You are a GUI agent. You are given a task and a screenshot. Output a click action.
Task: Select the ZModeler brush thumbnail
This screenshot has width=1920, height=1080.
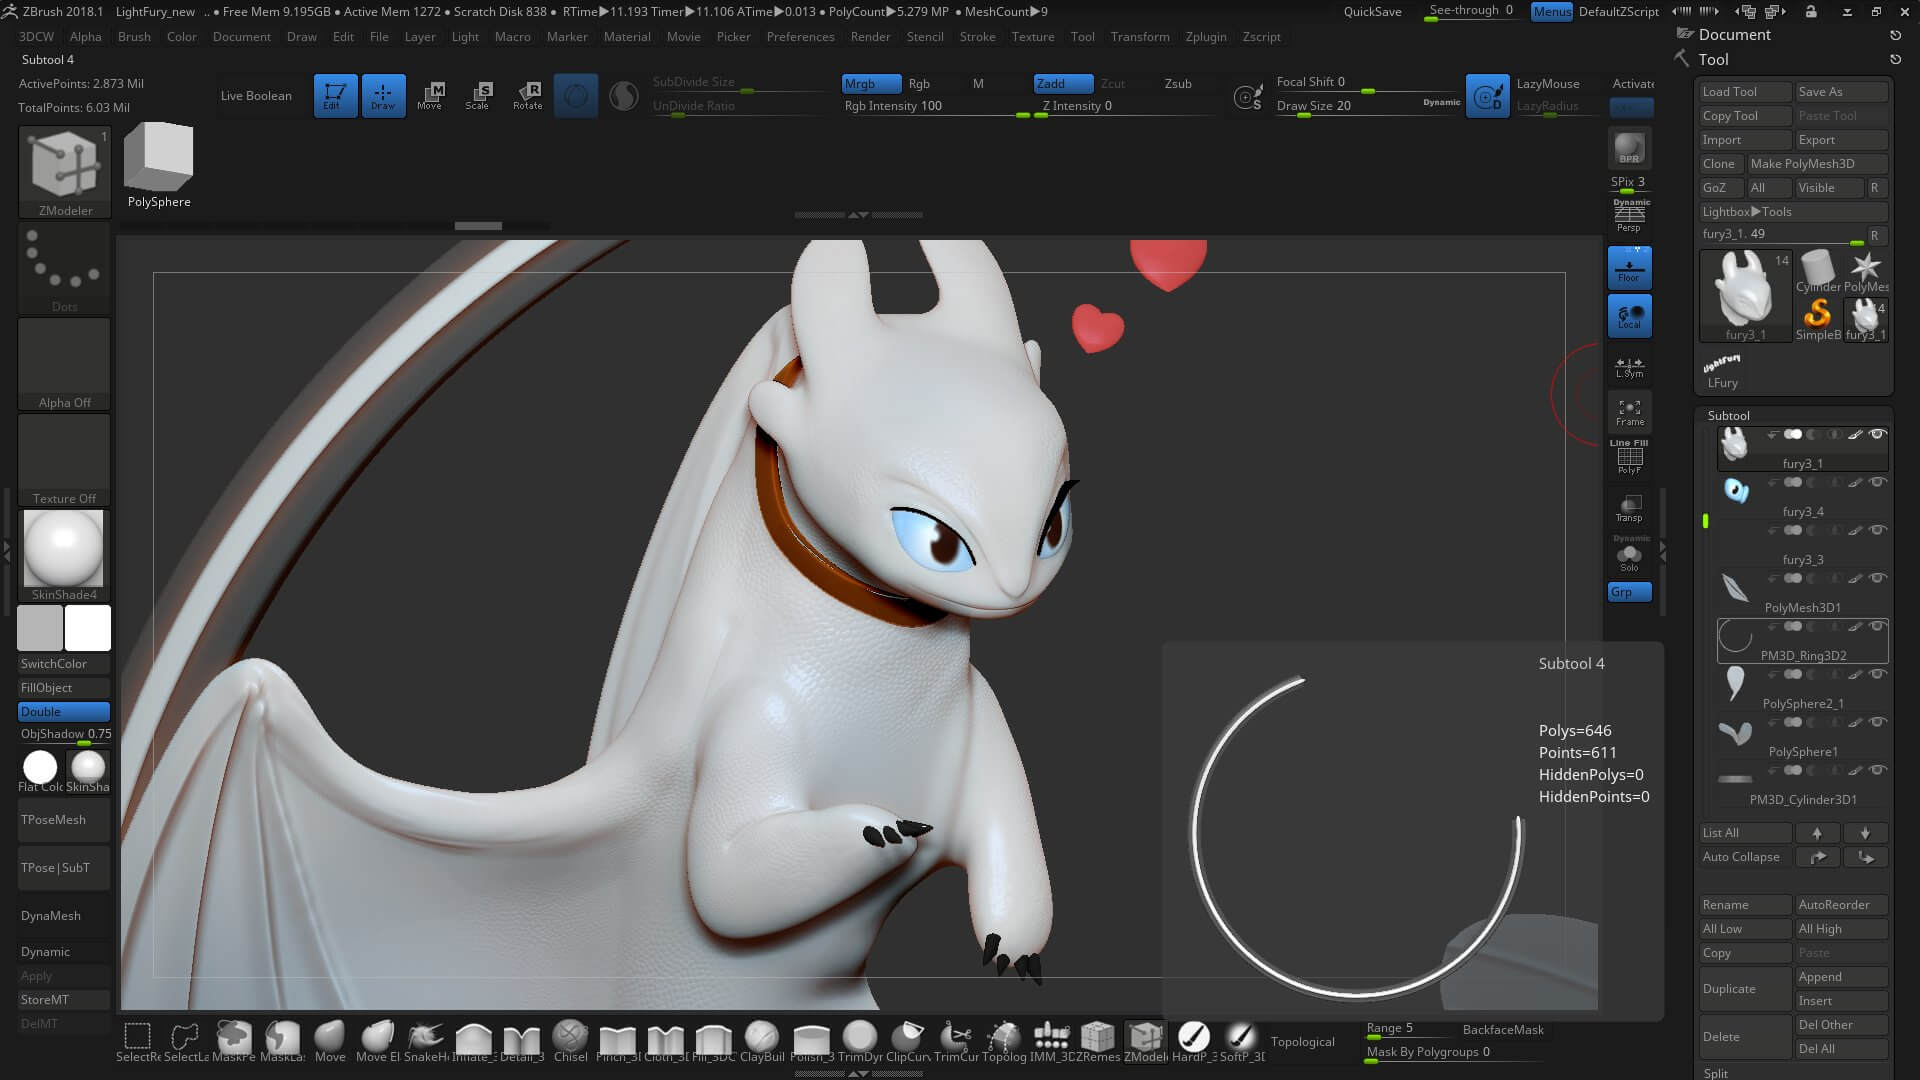65,165
